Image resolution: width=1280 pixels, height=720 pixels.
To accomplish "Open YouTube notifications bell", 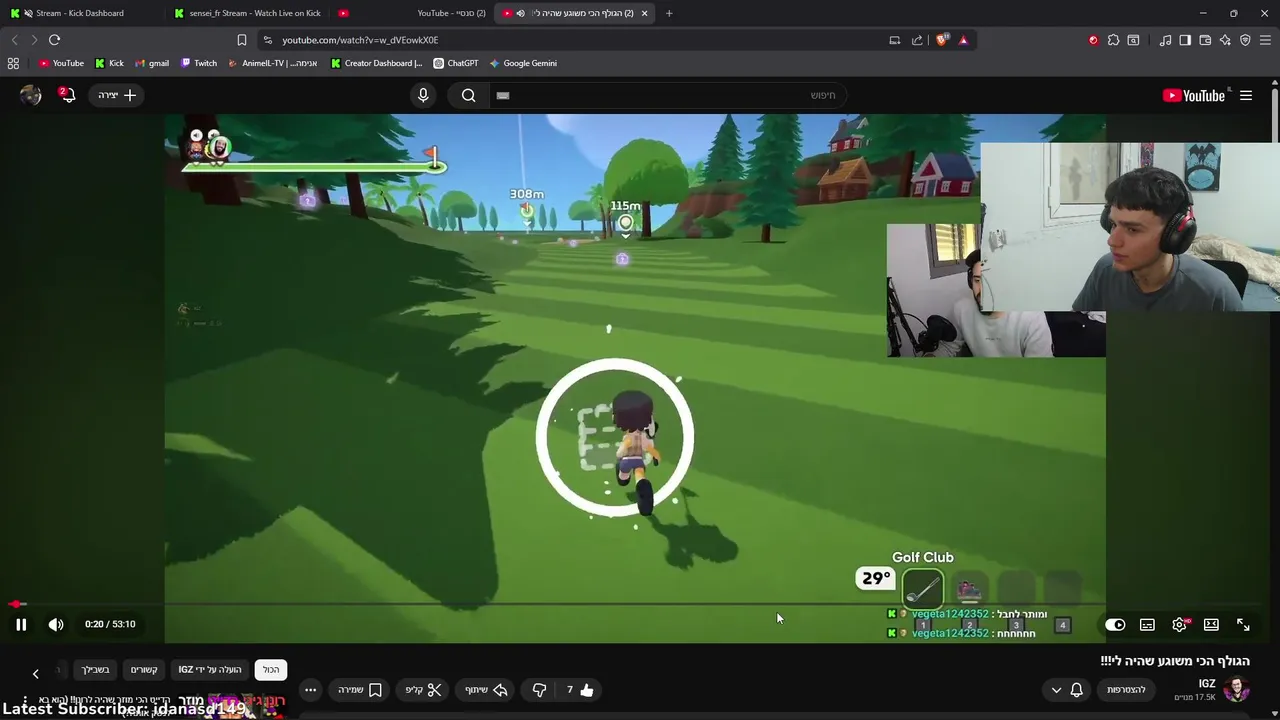I will 67,95.
